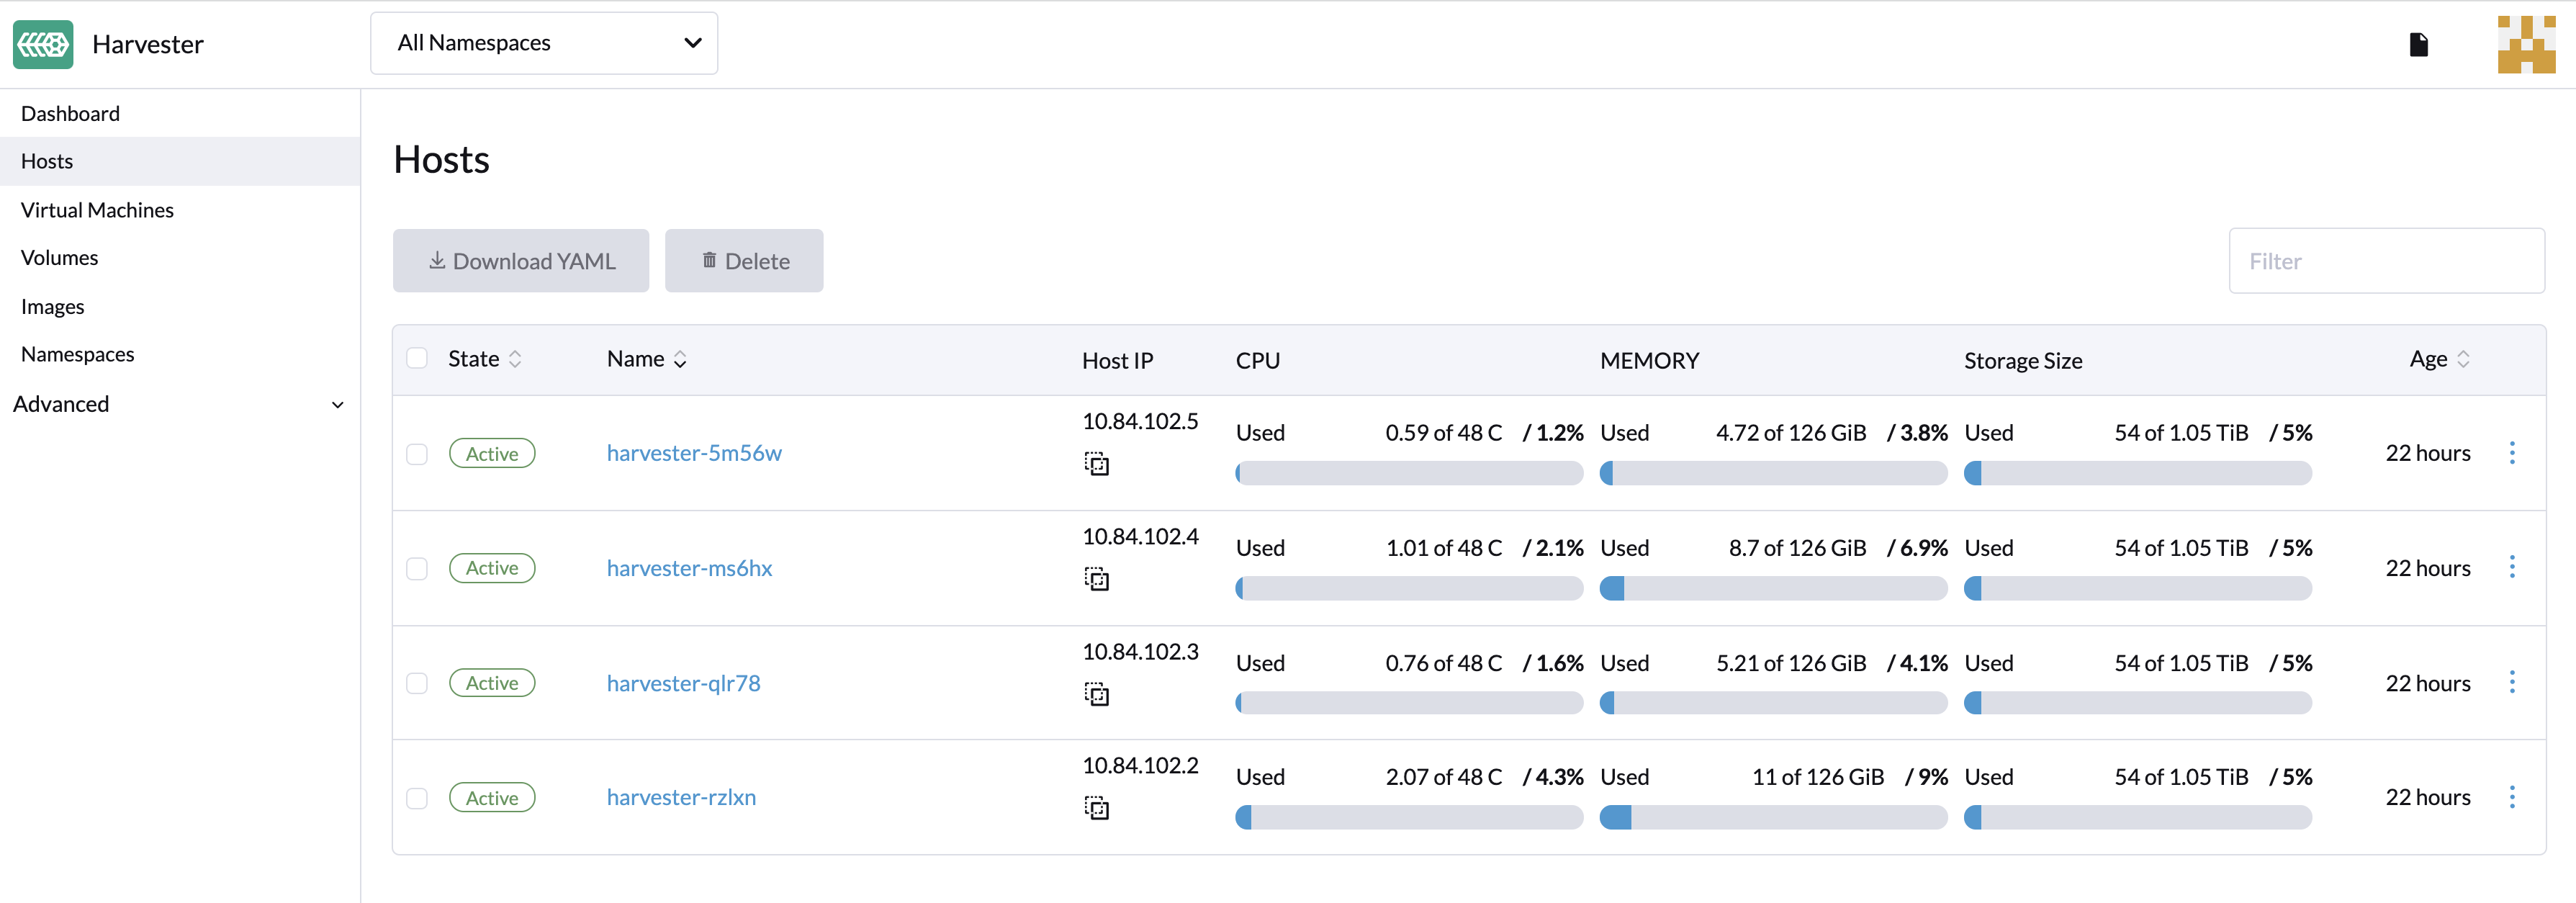Focus the Filter input field

click(x=2386, y=261)
